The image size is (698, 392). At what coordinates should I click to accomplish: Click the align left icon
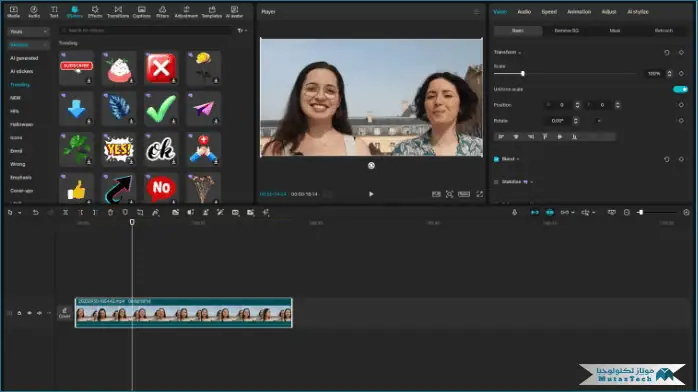(x=501, y=137)
